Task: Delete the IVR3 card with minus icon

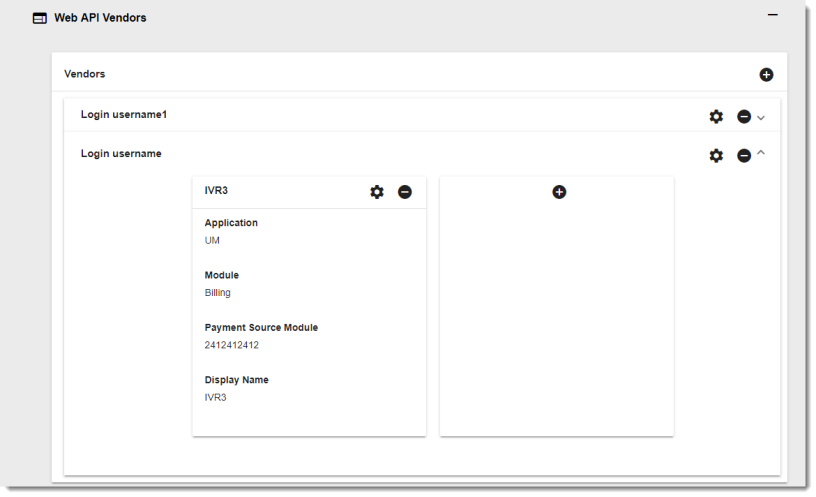Action: coord(405,192)
